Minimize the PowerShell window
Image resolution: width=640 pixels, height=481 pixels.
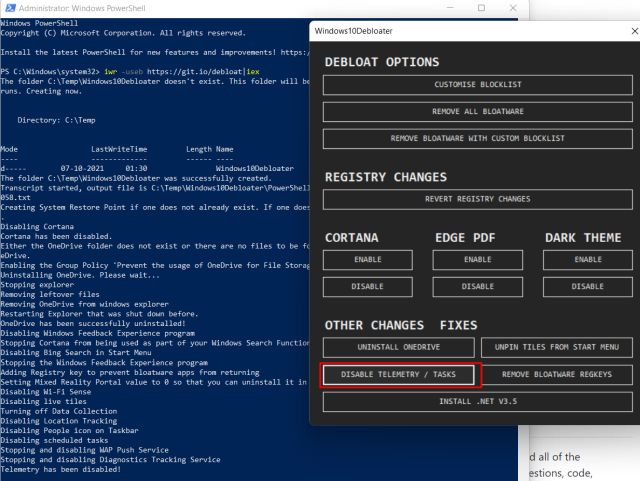pyautogui.click(x=450, y=8)
